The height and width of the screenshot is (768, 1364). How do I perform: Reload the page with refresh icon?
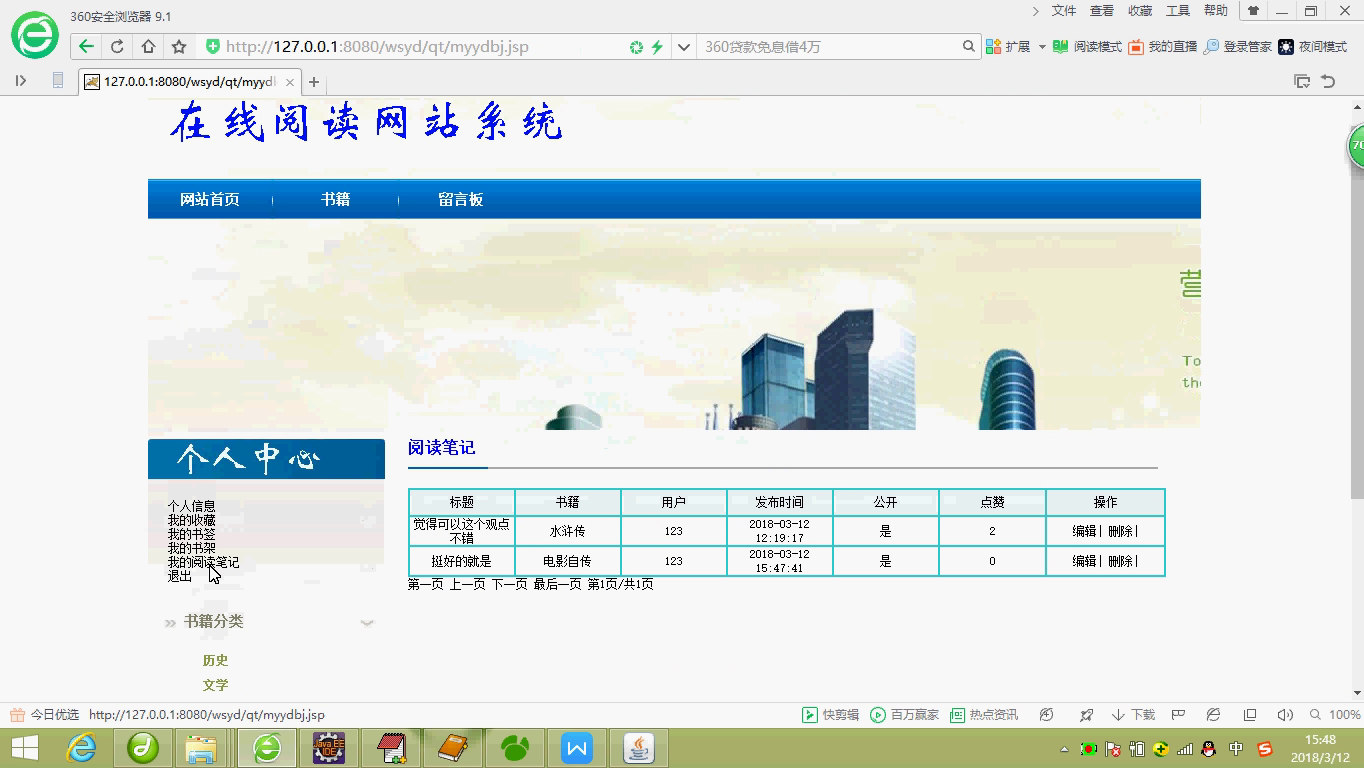tap(117, 46)
